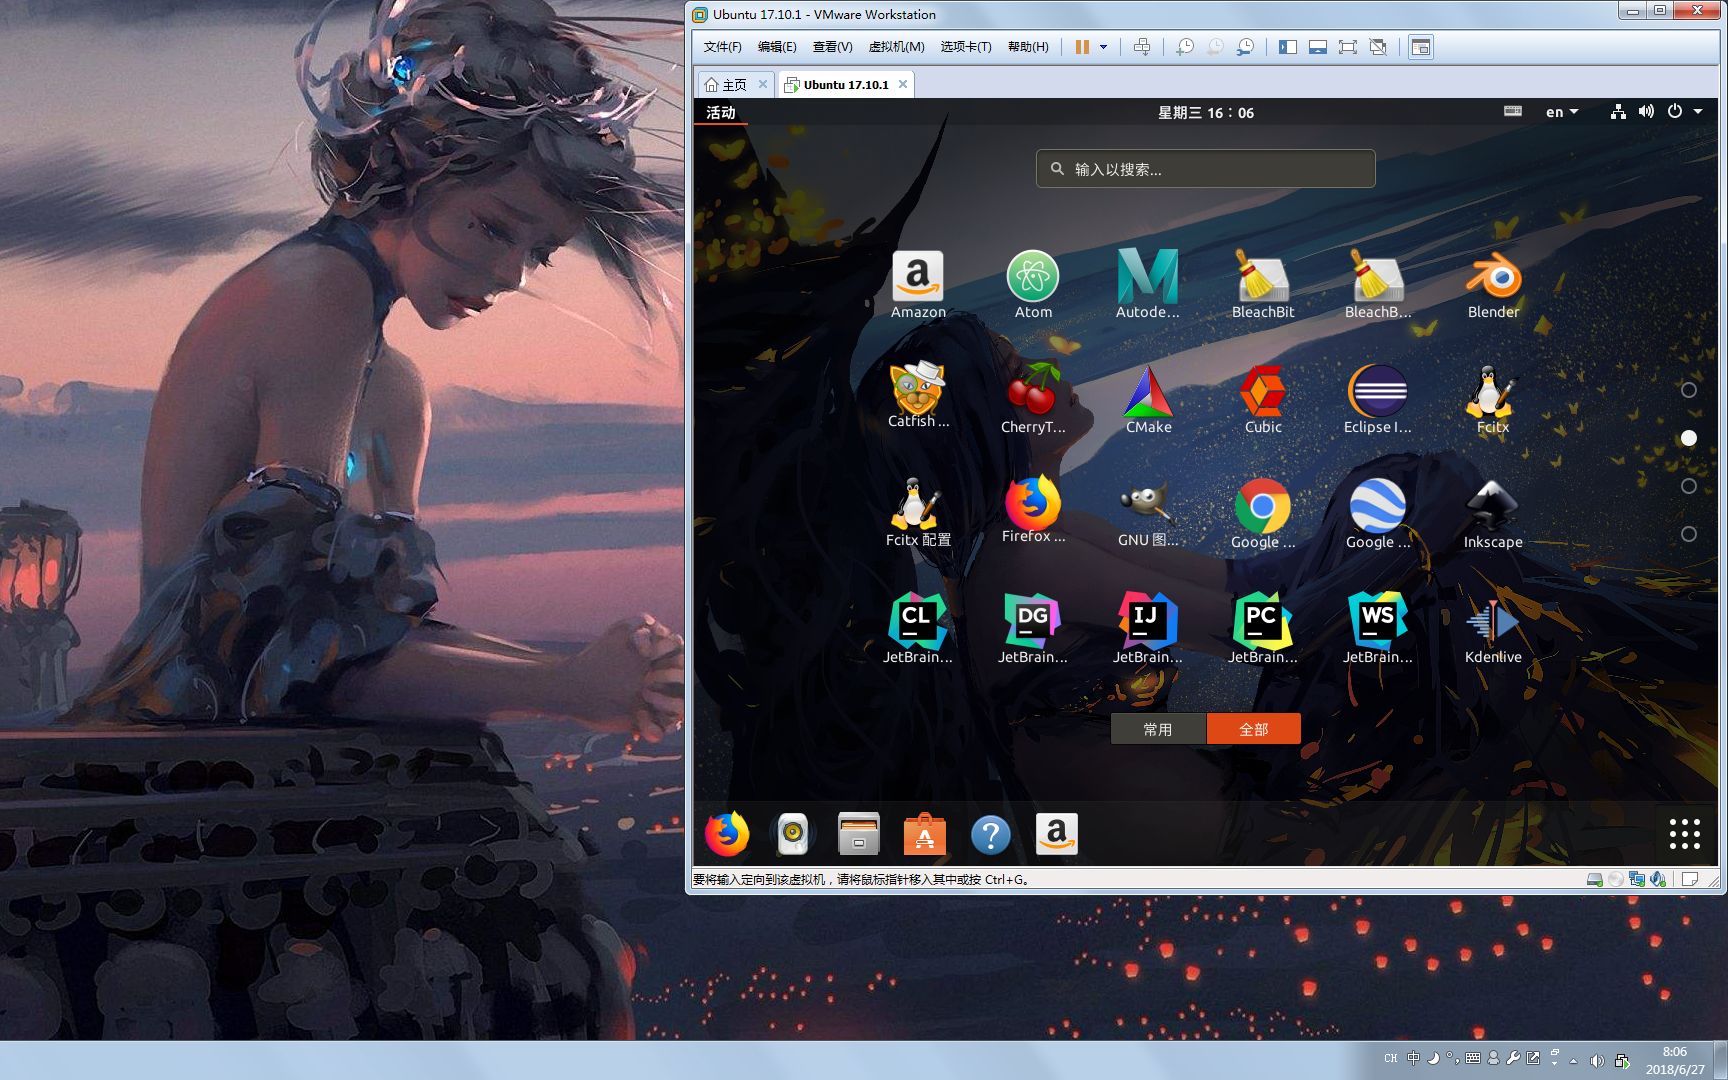Select the fourth app grid page indicator
Viewport: 1728px width, 1080px height.
point(1689,534)
